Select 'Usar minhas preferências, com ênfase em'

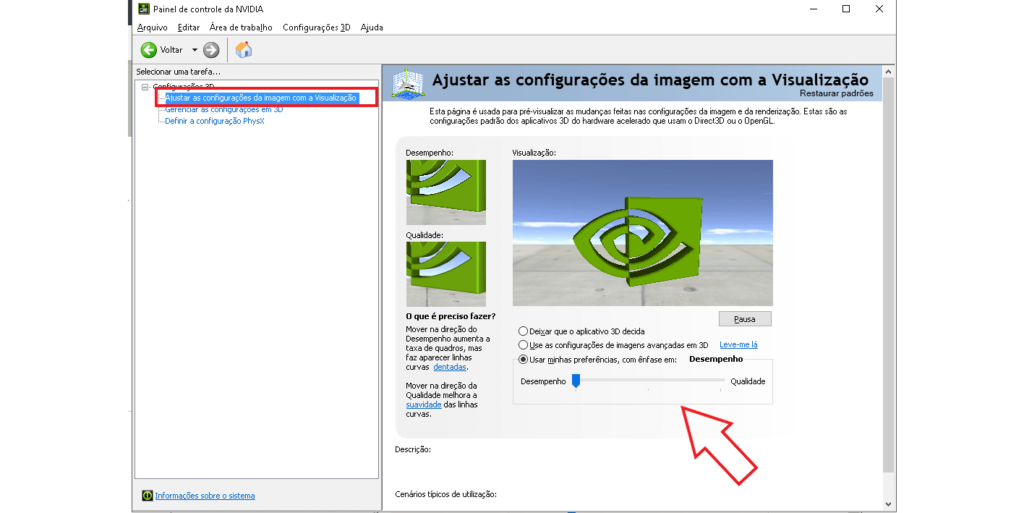(x=523, y=359)
